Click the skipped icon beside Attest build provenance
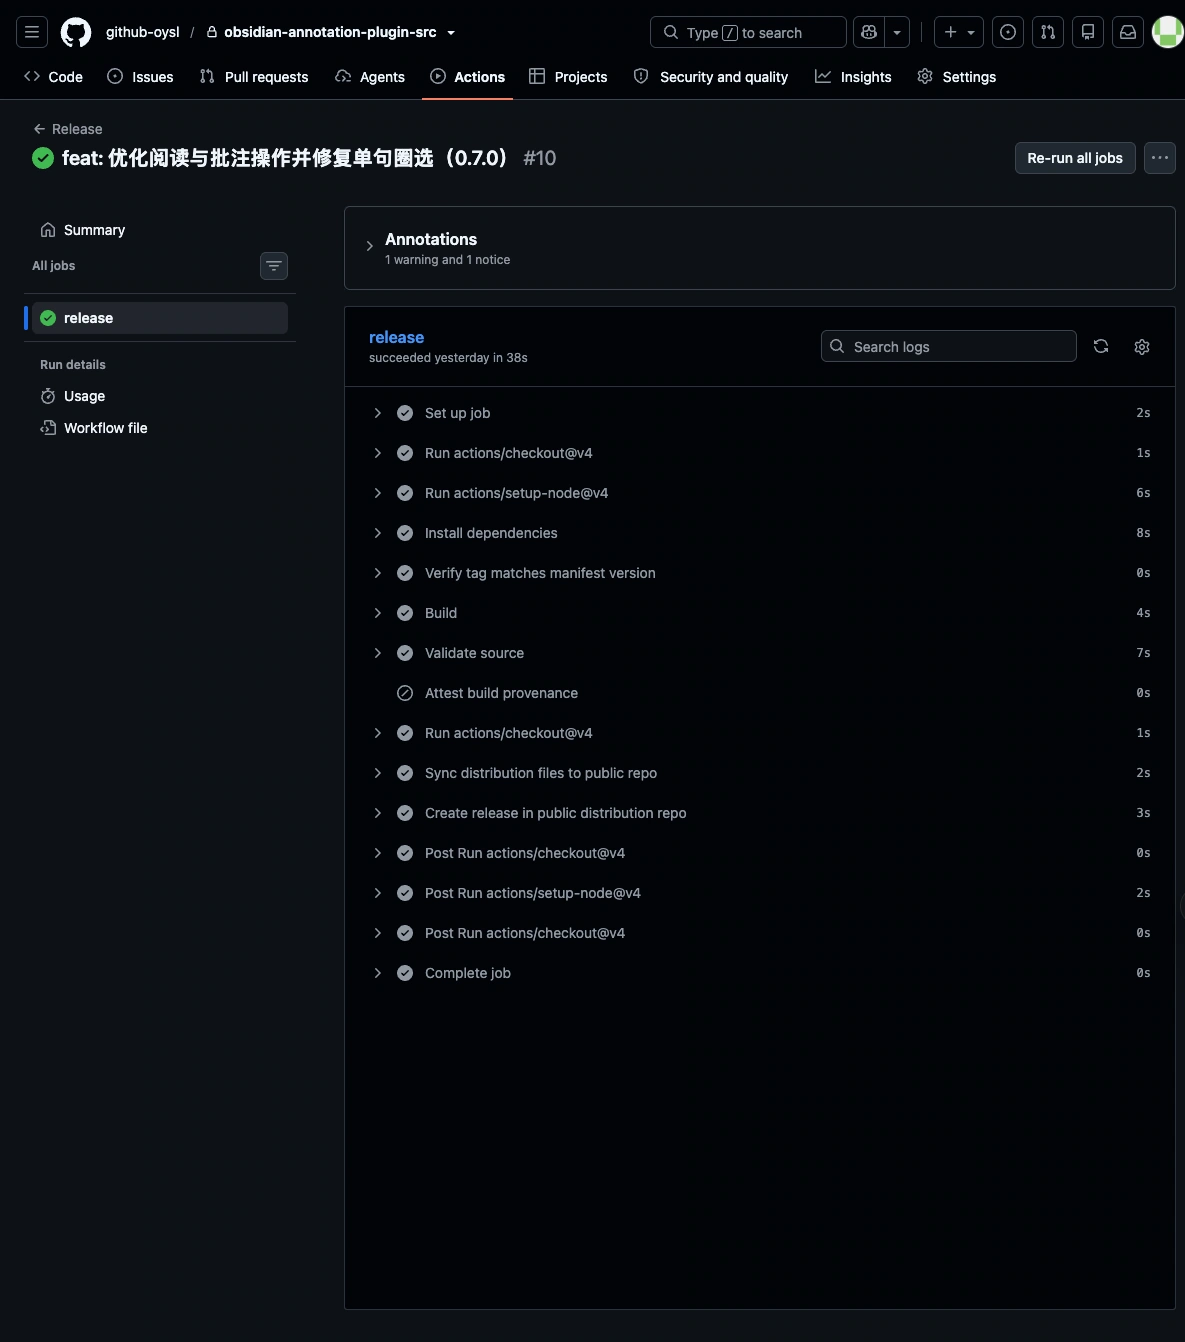This screenshot has width=1185, height=1342. 405,693
